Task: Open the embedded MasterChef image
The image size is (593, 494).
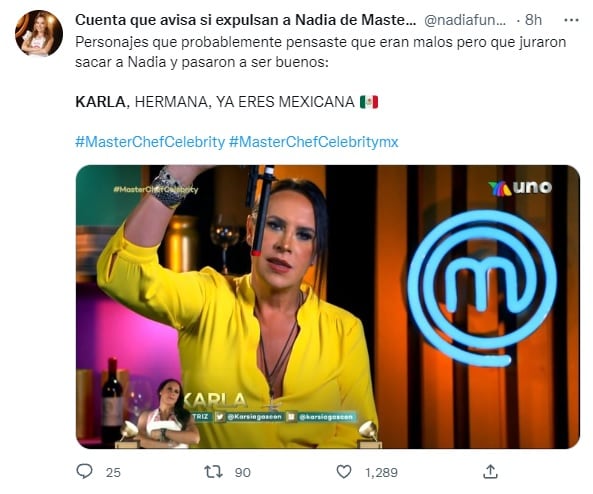Action: tap(328, 307)
